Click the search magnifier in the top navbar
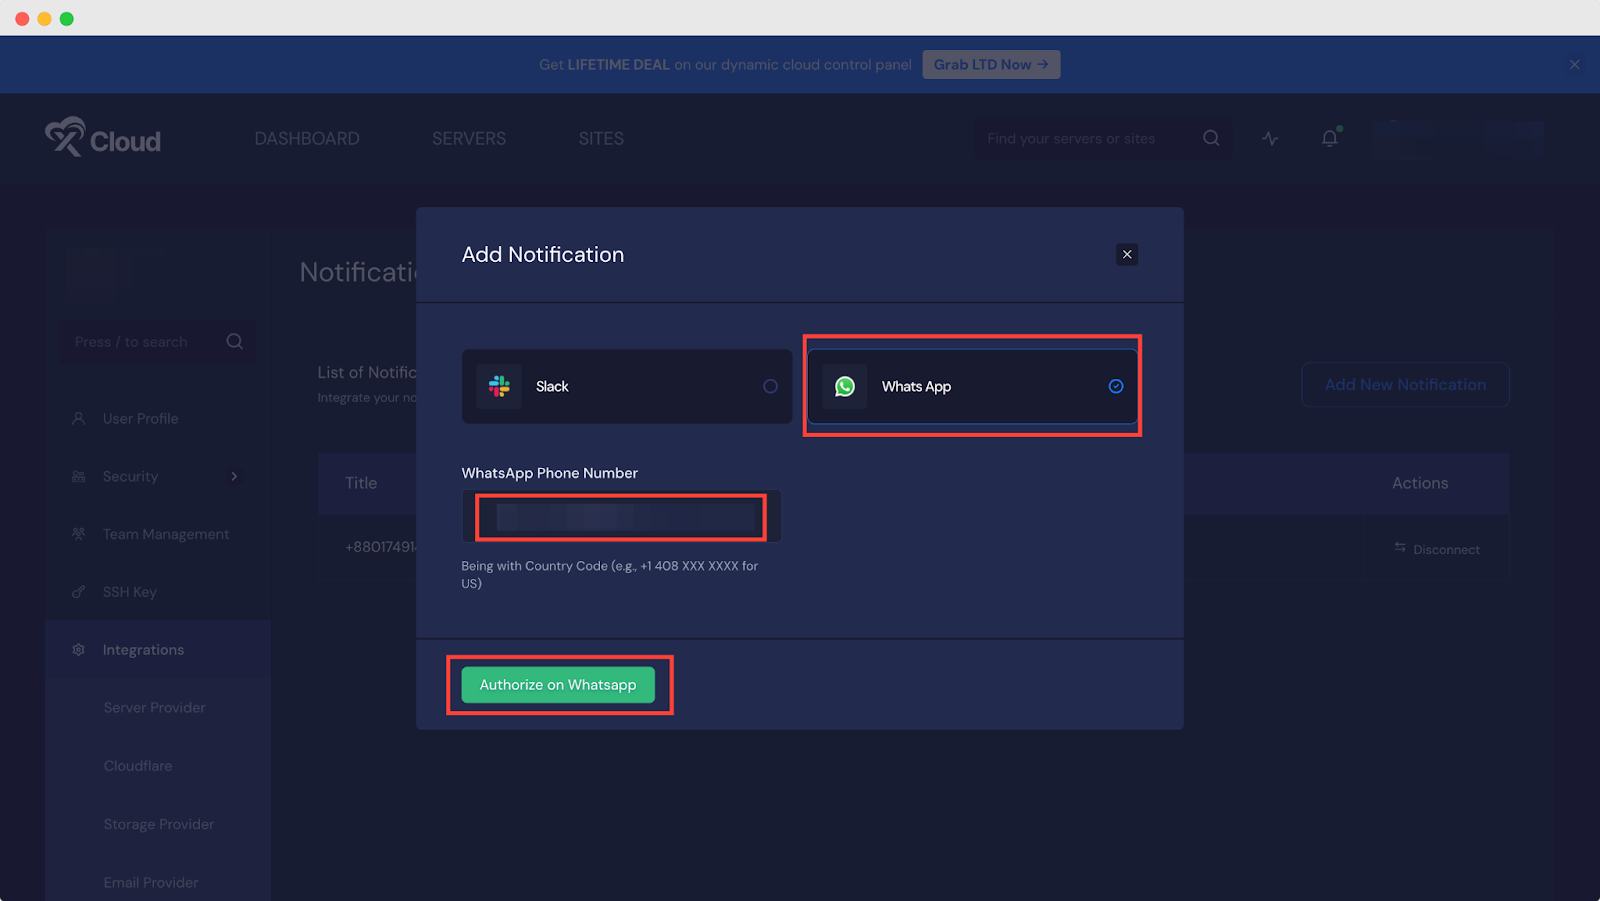Screen dimensions: 1600x901 tap(1211, 138)
